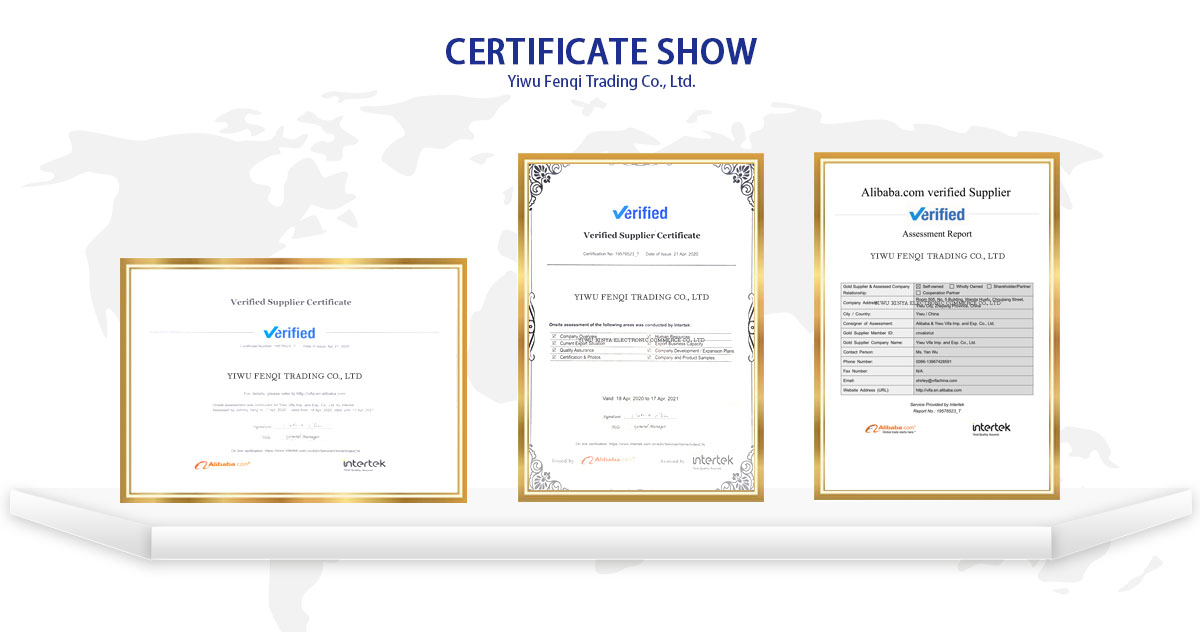Click the 'Report No.' line under the report table
1200x632 pixels.
937,411
